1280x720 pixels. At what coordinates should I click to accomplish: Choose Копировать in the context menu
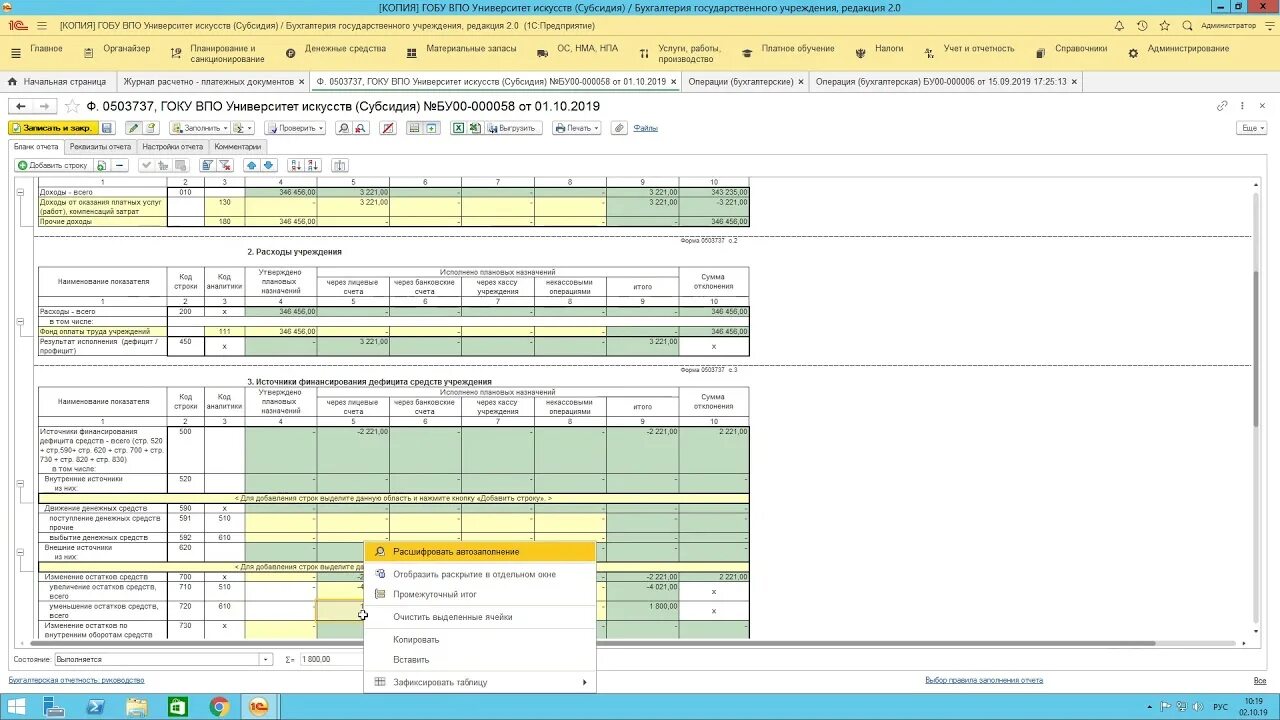point(480,639)
